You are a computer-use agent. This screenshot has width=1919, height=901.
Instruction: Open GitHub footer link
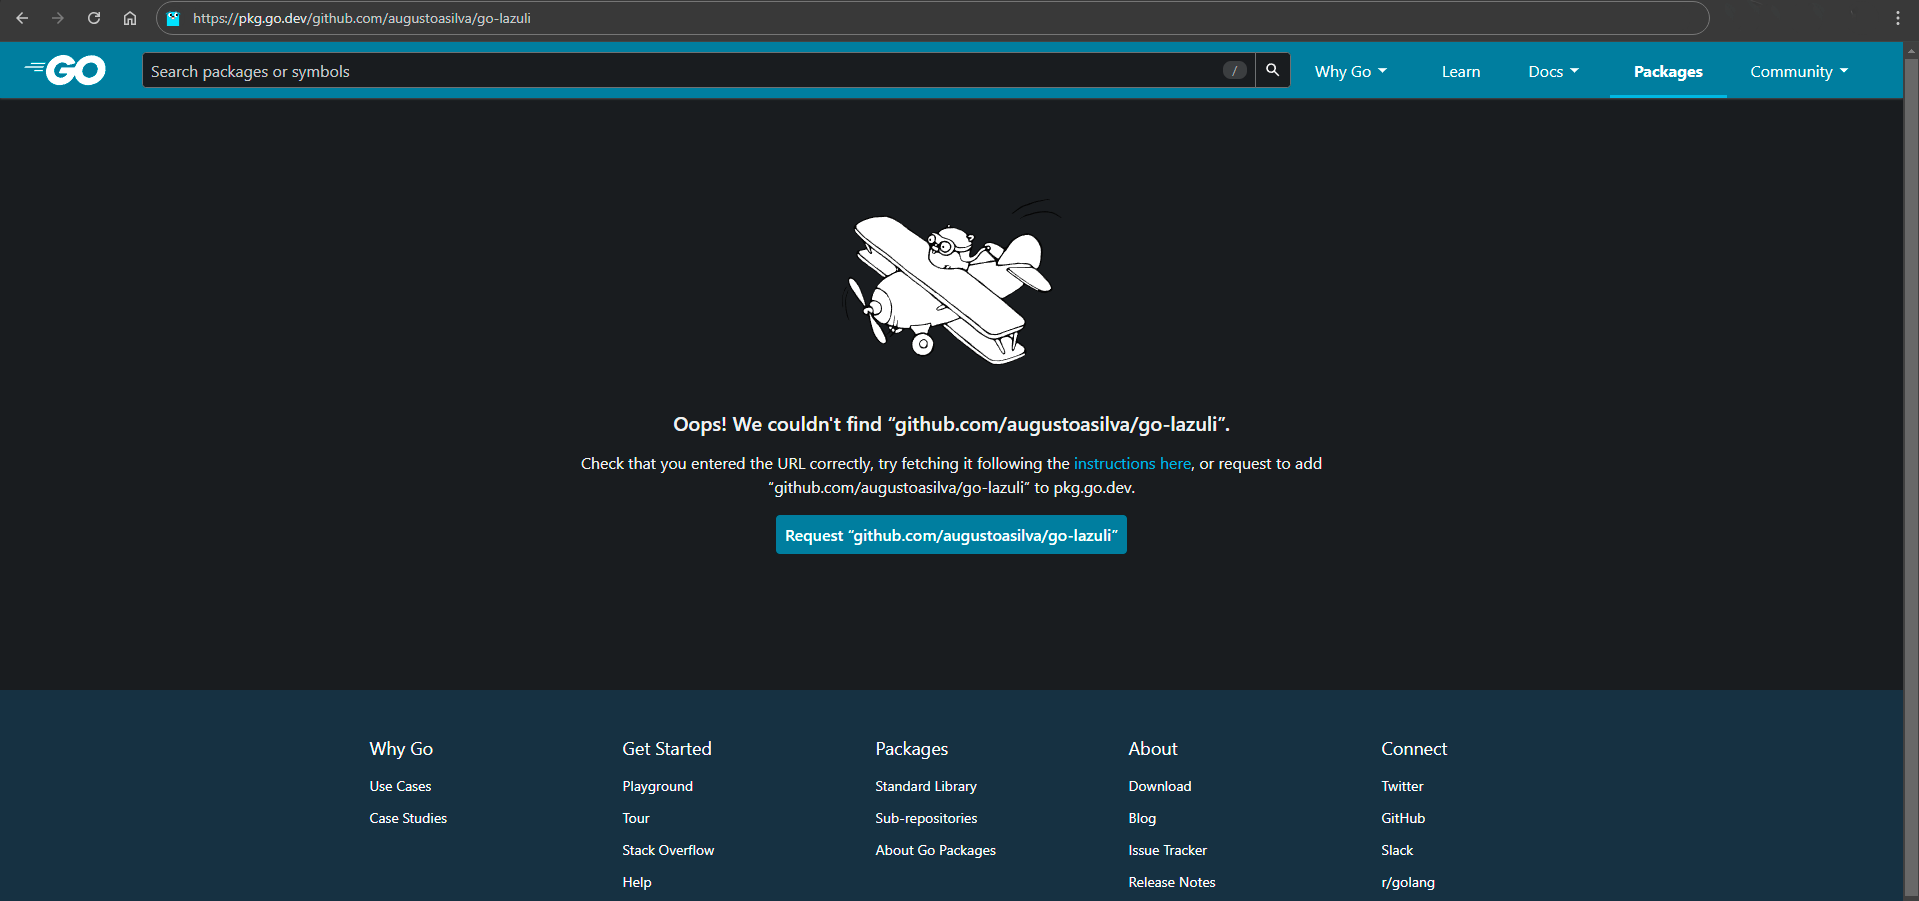(1403, 818)
